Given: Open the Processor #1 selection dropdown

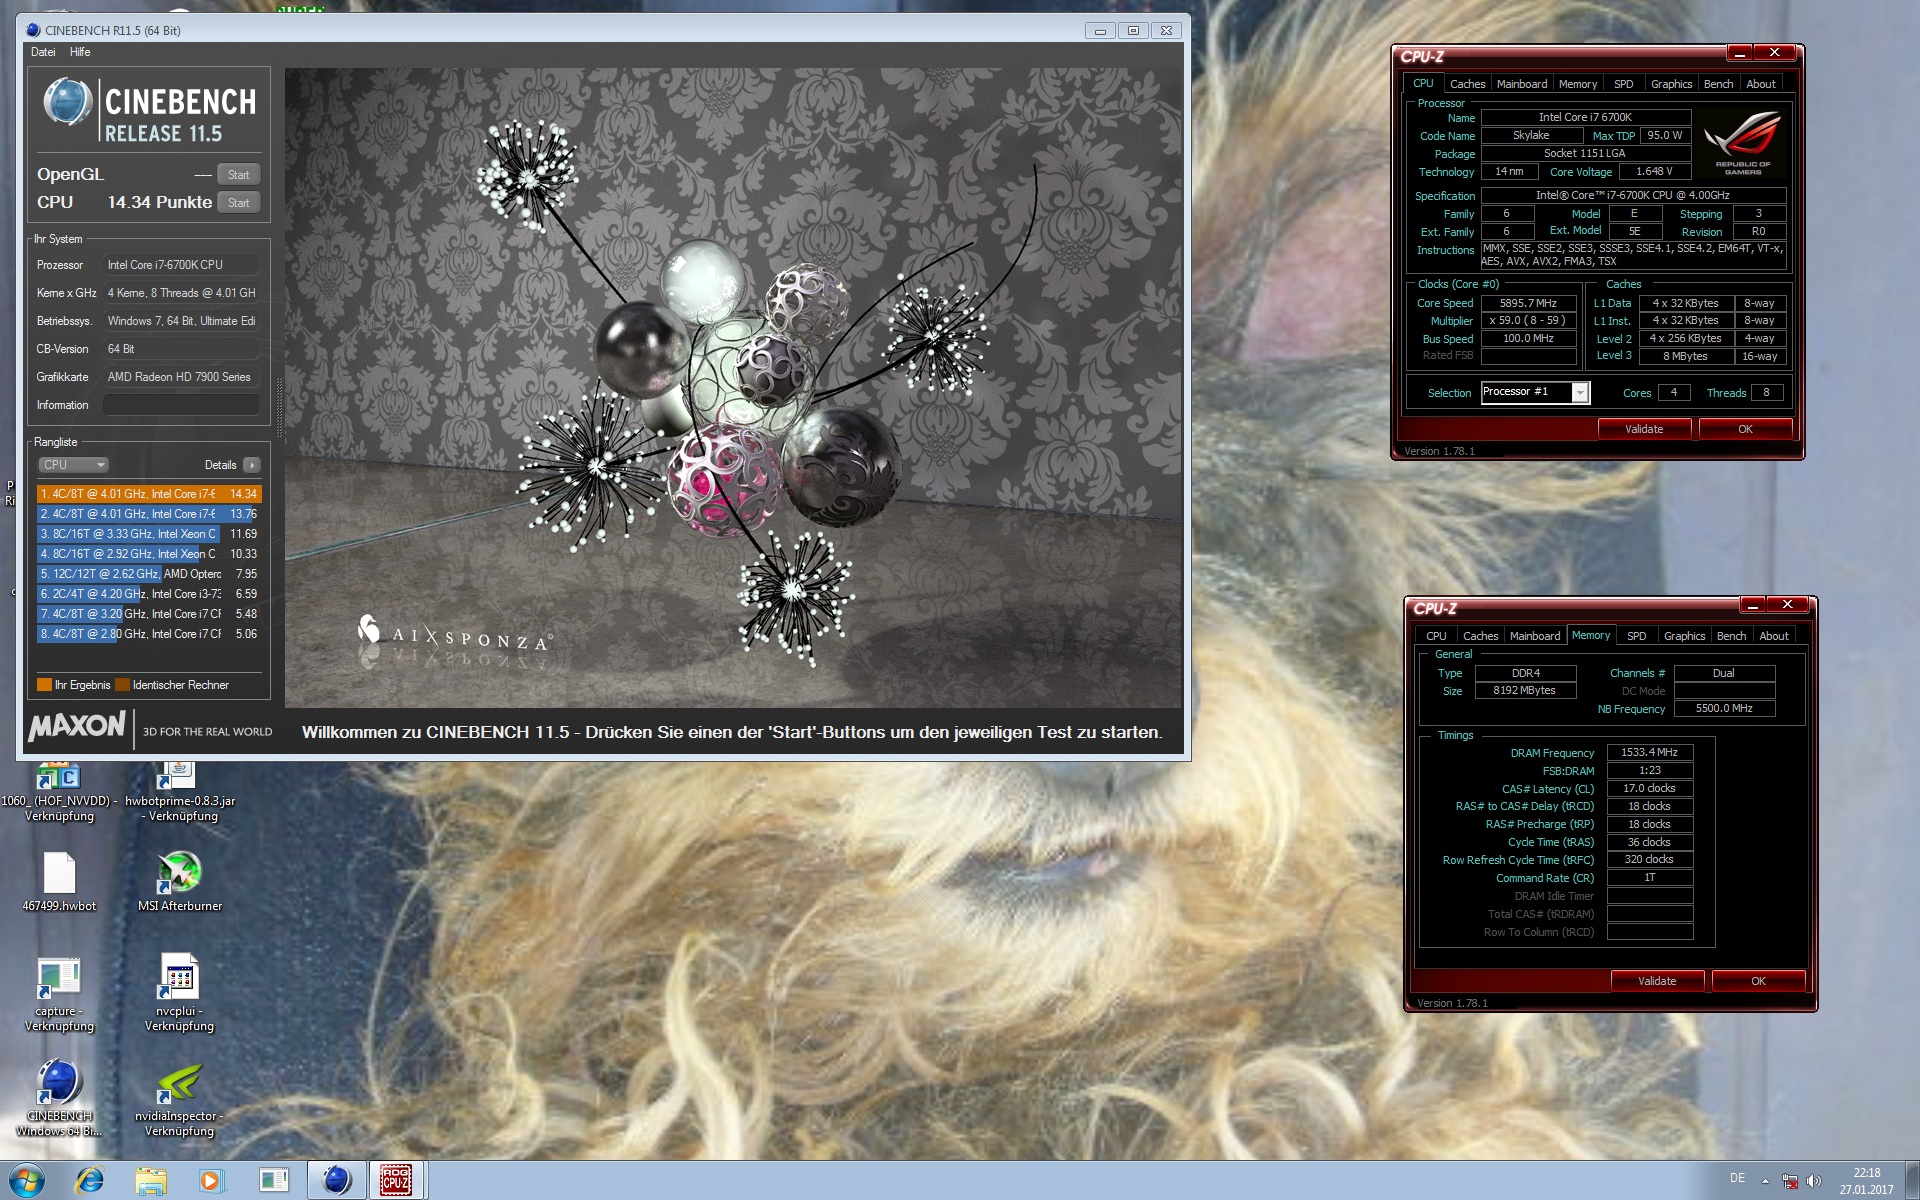Looking at the screenshot, I should pyautogui.click(x=1535, y=392).
